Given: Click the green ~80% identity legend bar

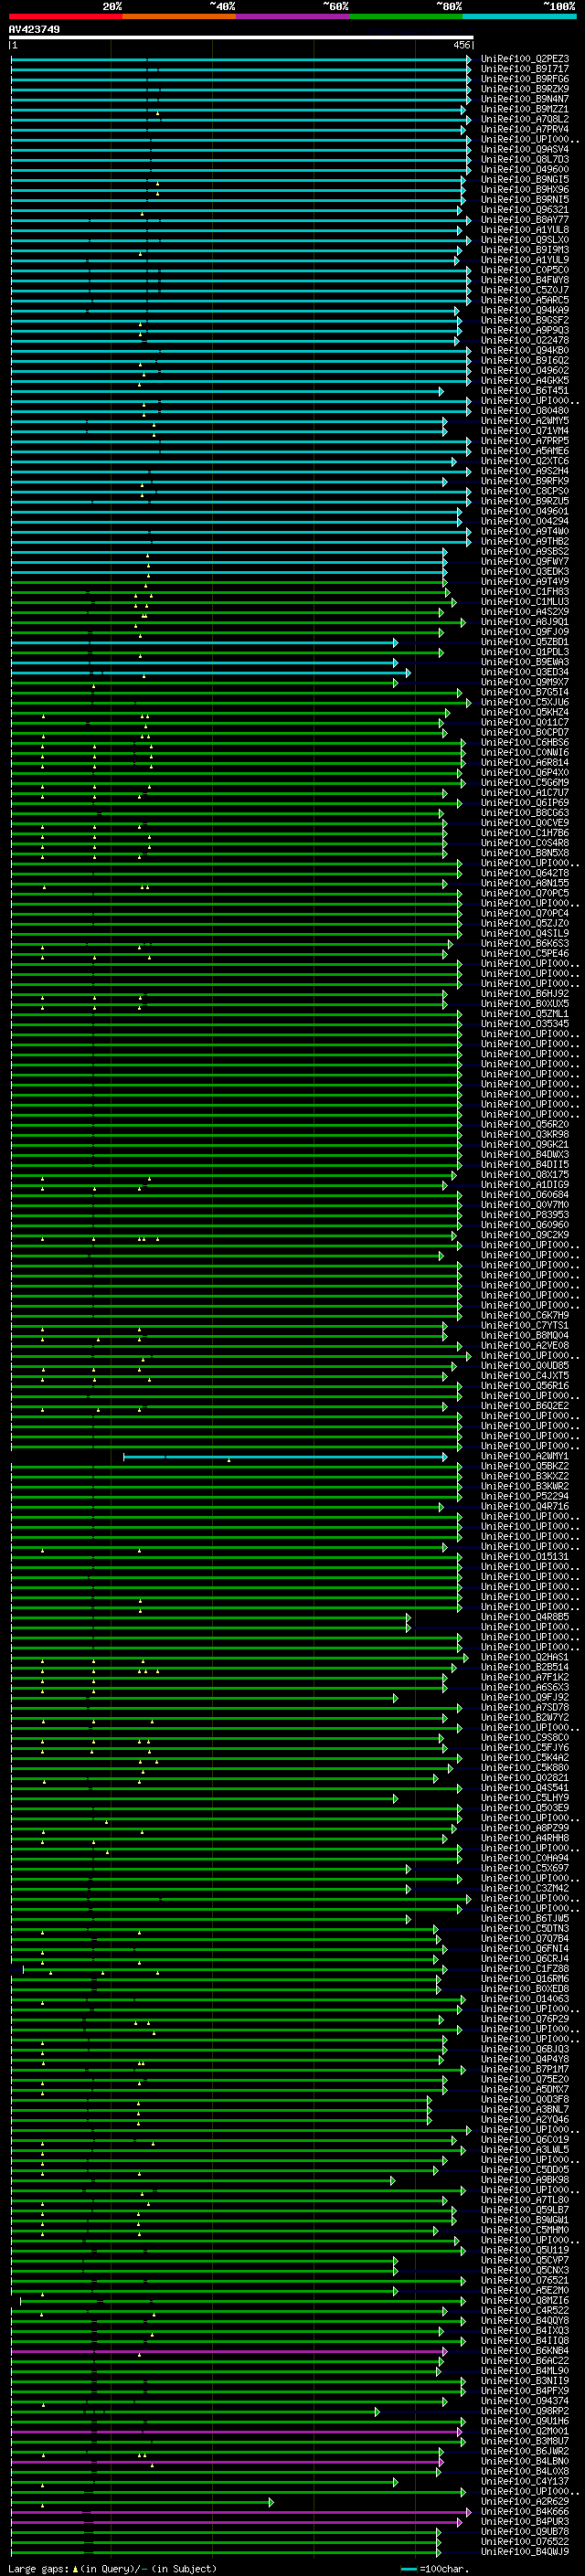Looking at the screenshot, I should coord(405,16).
